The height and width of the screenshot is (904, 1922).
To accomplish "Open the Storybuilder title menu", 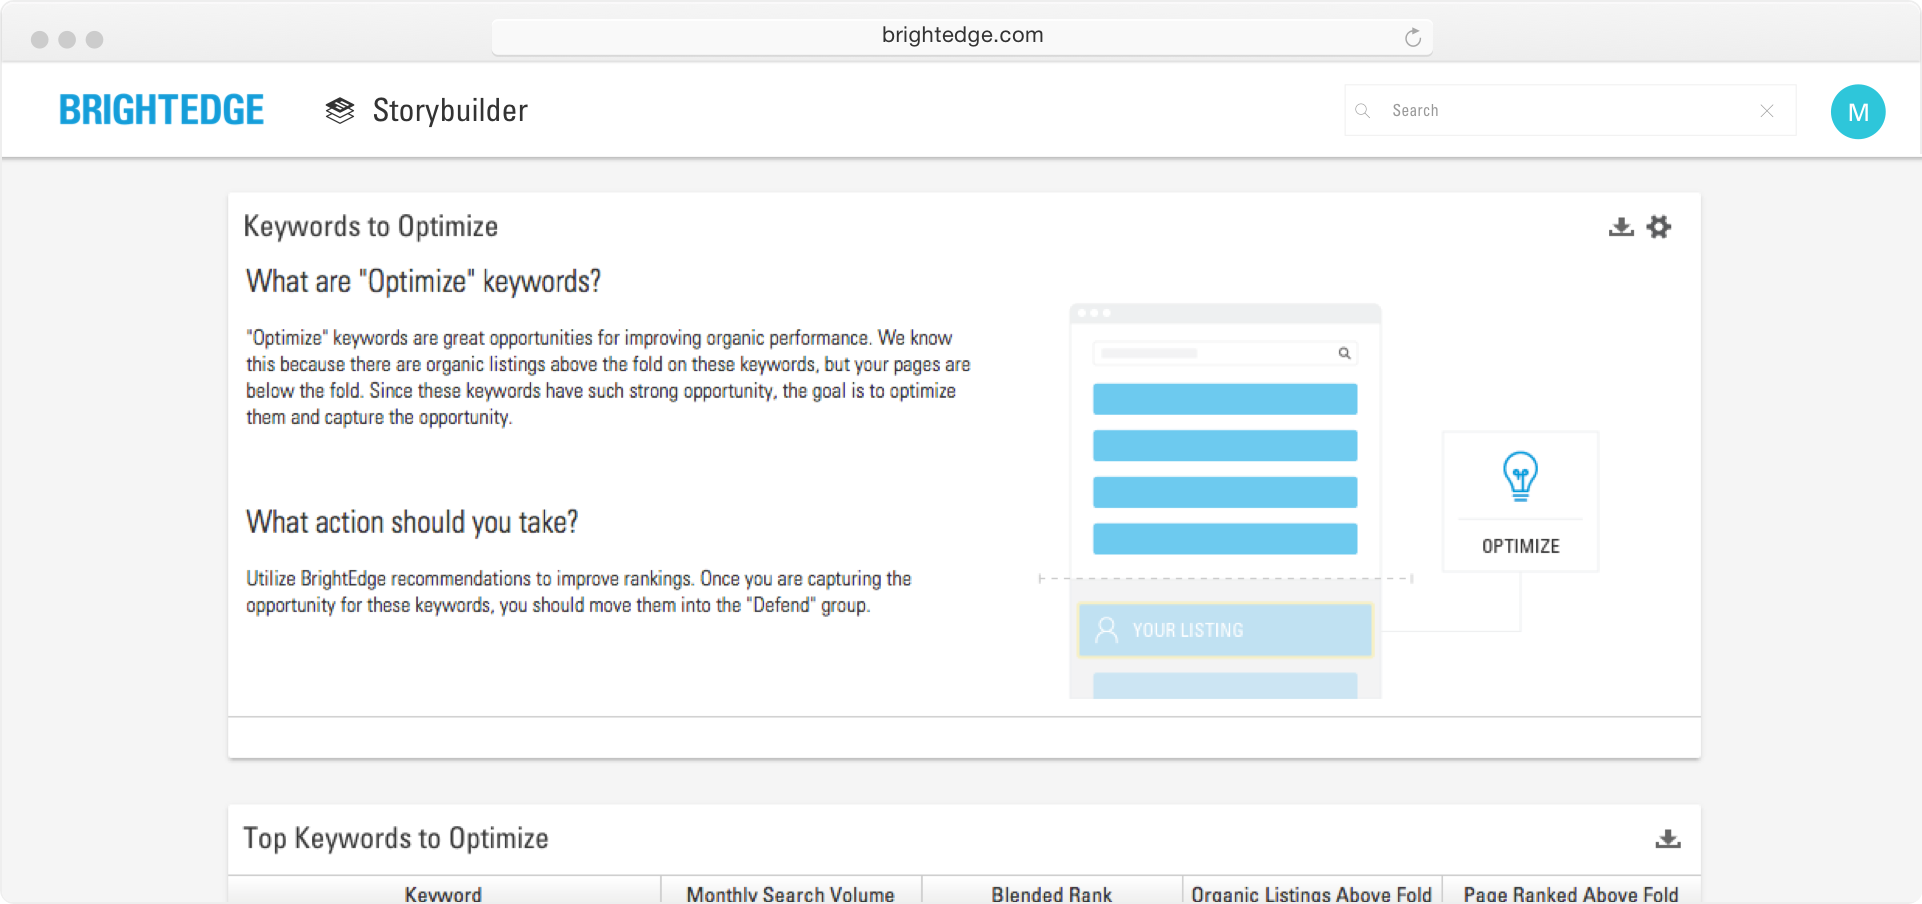I will tap(450, 111).
